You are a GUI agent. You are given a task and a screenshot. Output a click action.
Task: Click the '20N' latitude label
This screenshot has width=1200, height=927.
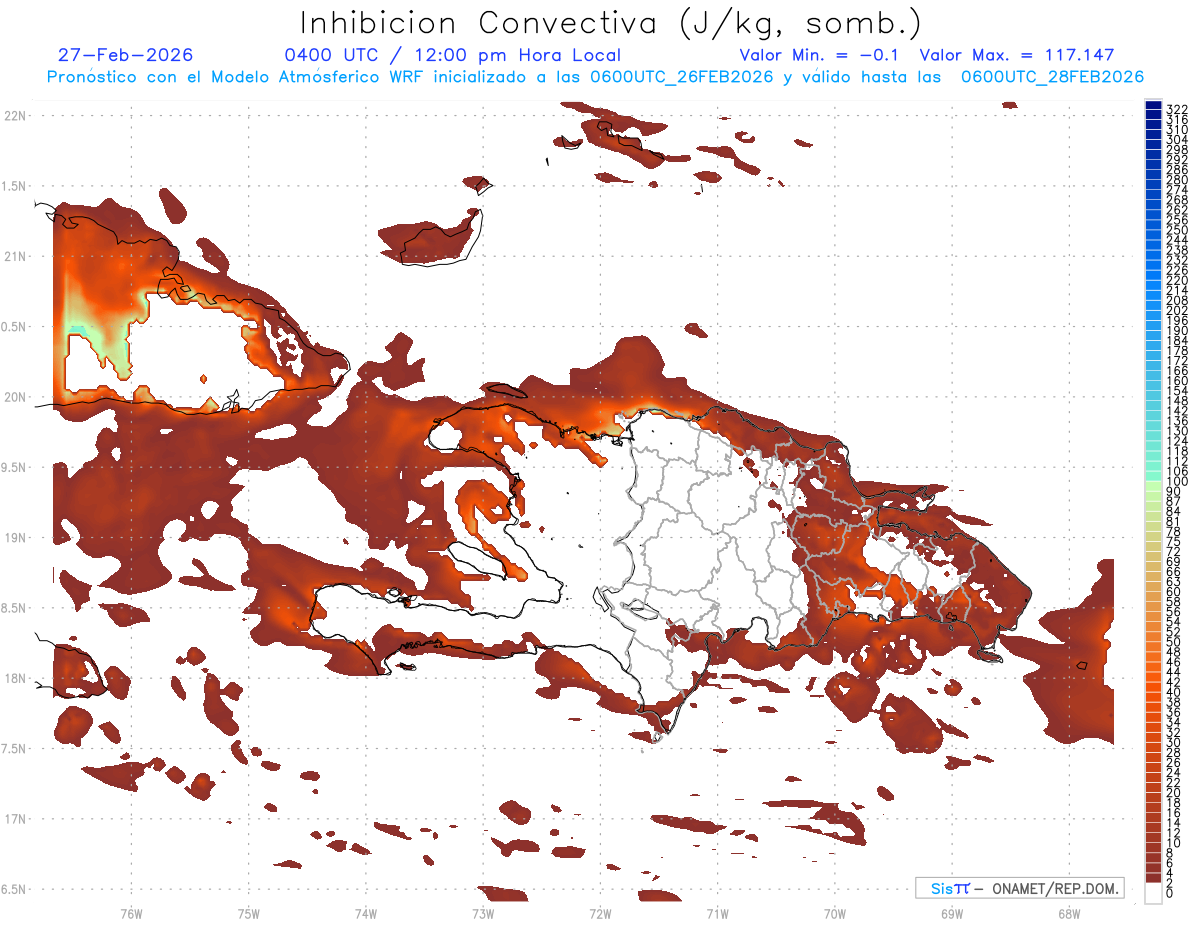point(15,397)
